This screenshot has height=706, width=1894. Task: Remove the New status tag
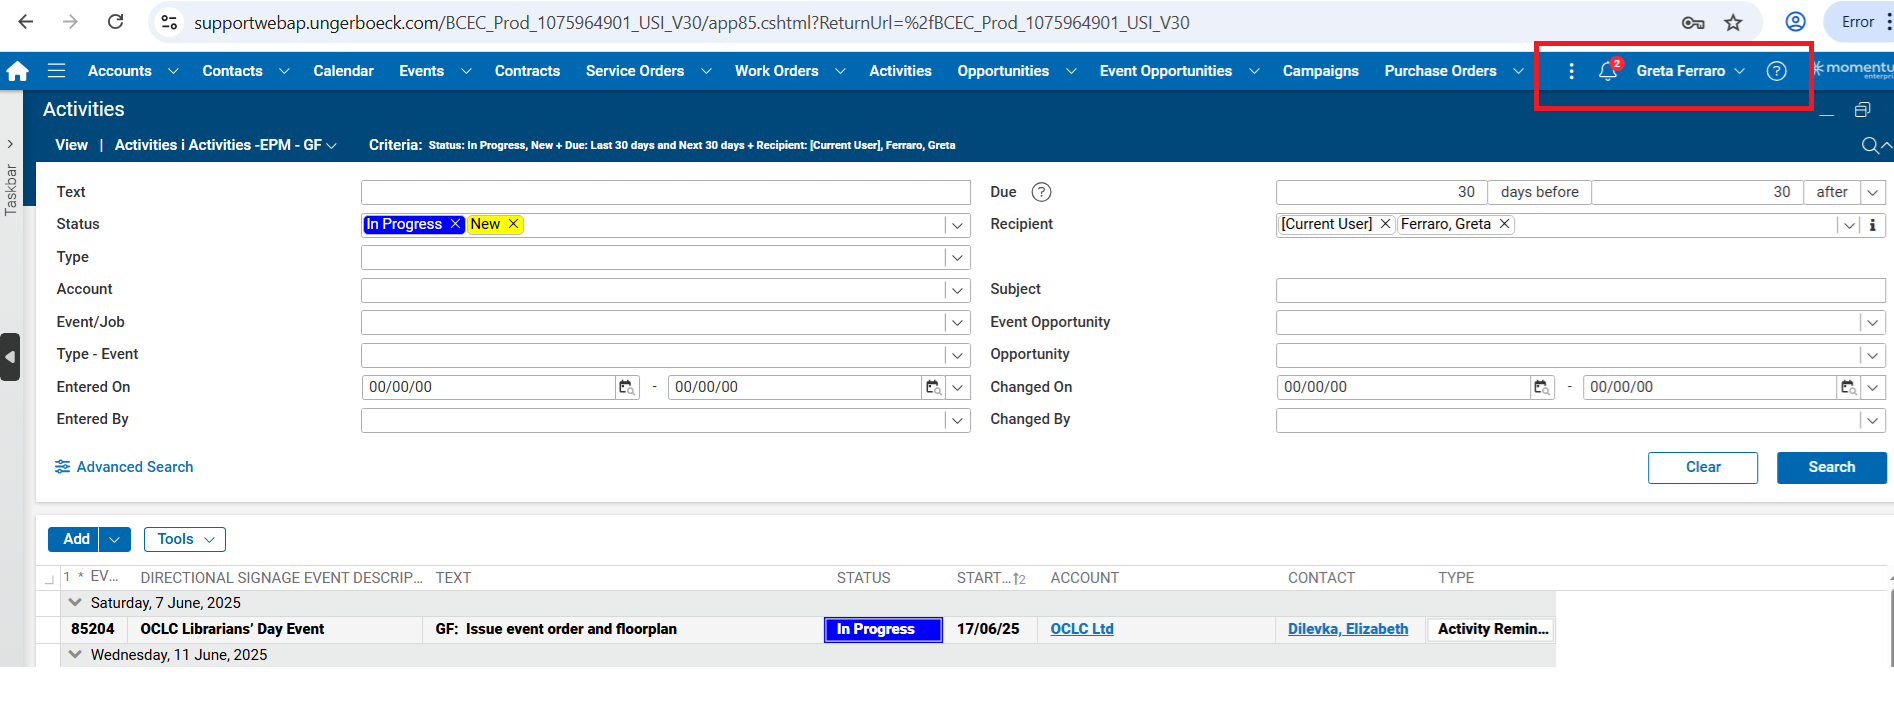(x=513, y=224)
